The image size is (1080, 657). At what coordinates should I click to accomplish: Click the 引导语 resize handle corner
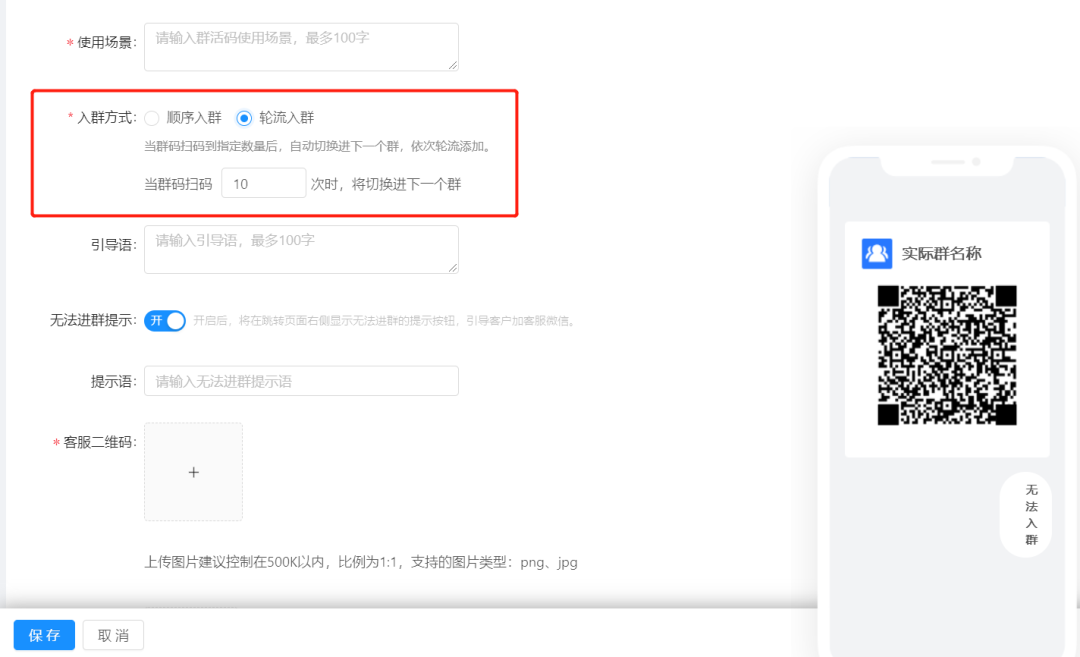(x=453, y=267)
